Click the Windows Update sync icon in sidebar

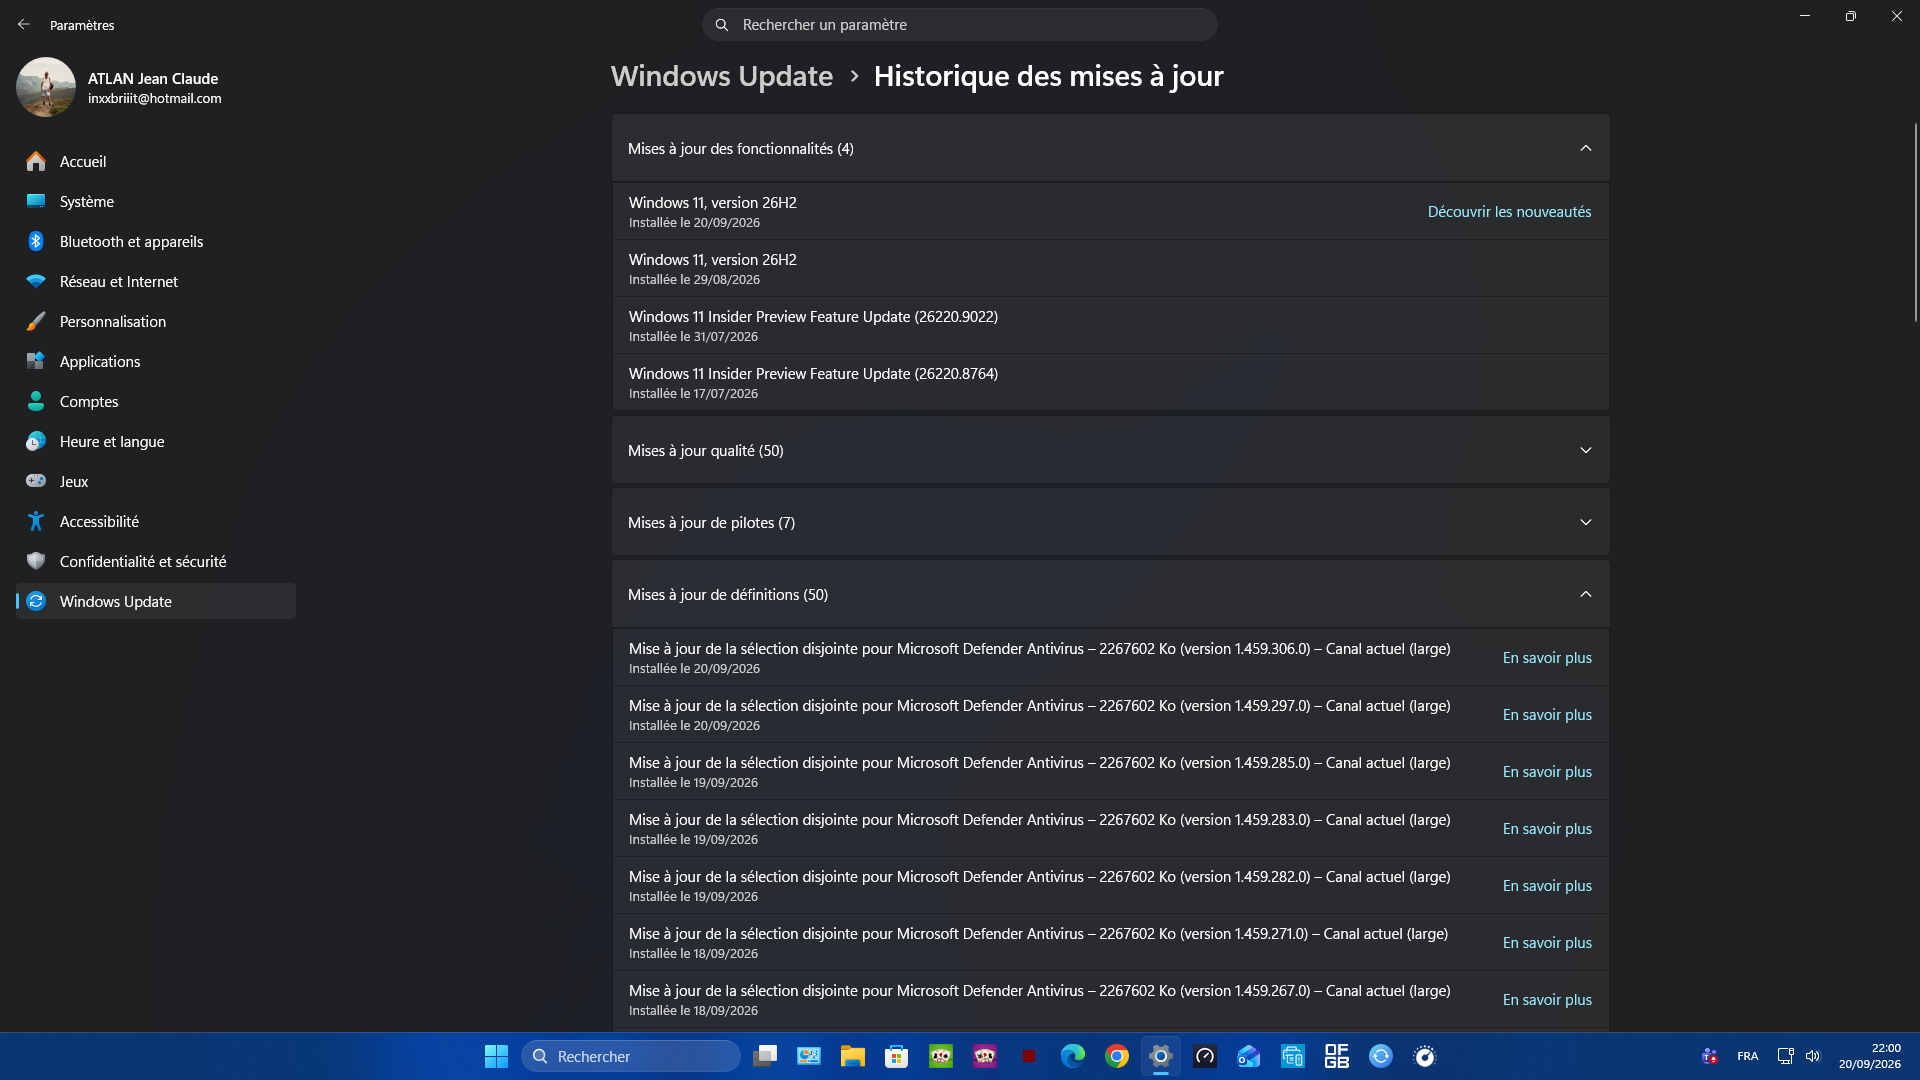[36, 601]
